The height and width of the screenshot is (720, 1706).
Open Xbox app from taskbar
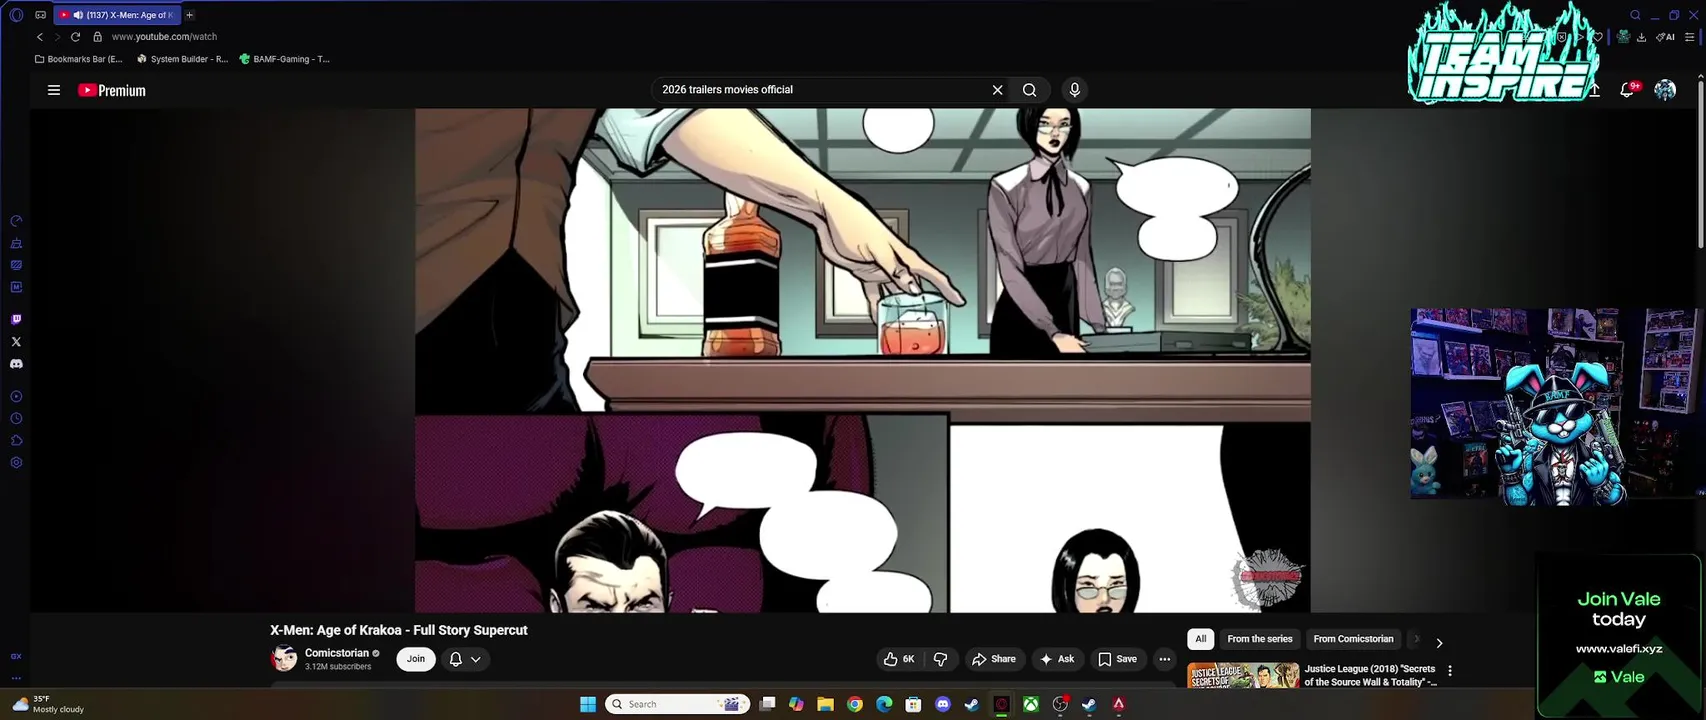tap(1030, 704)
